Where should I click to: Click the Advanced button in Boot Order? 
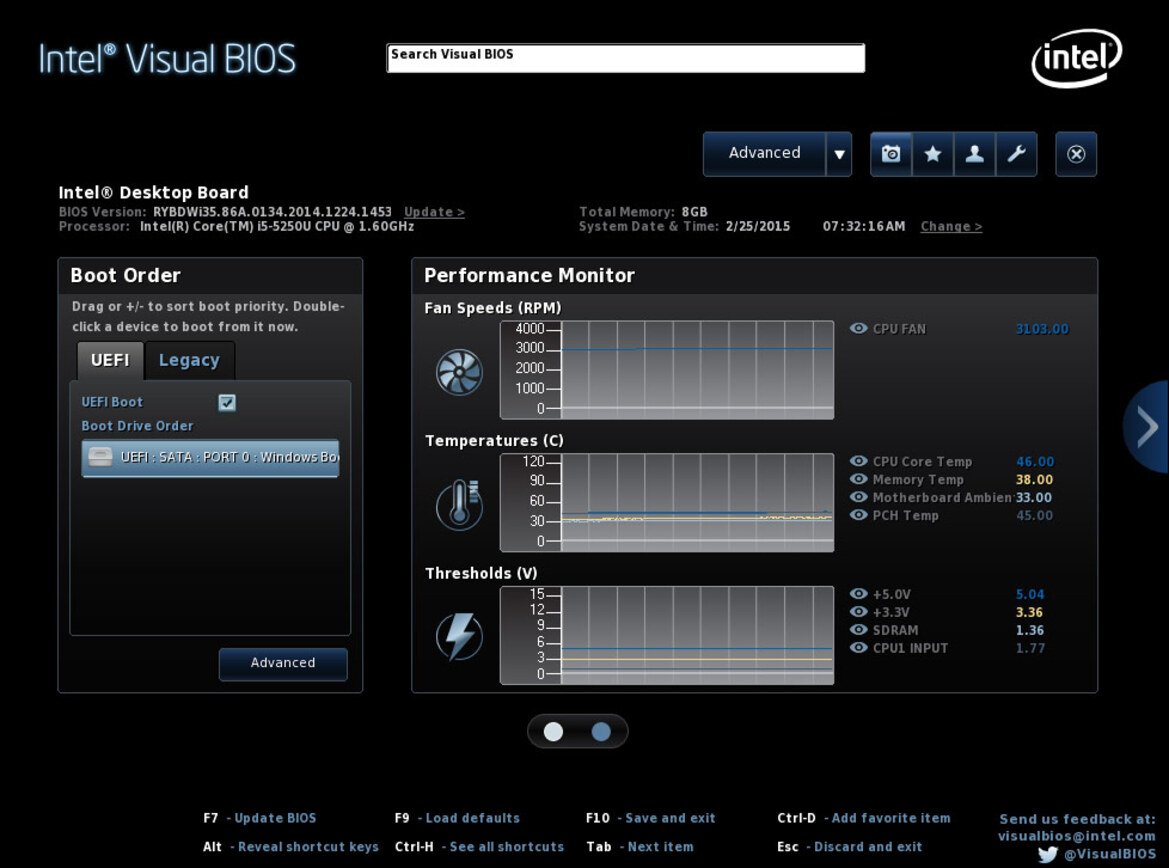tap(283, 663)
